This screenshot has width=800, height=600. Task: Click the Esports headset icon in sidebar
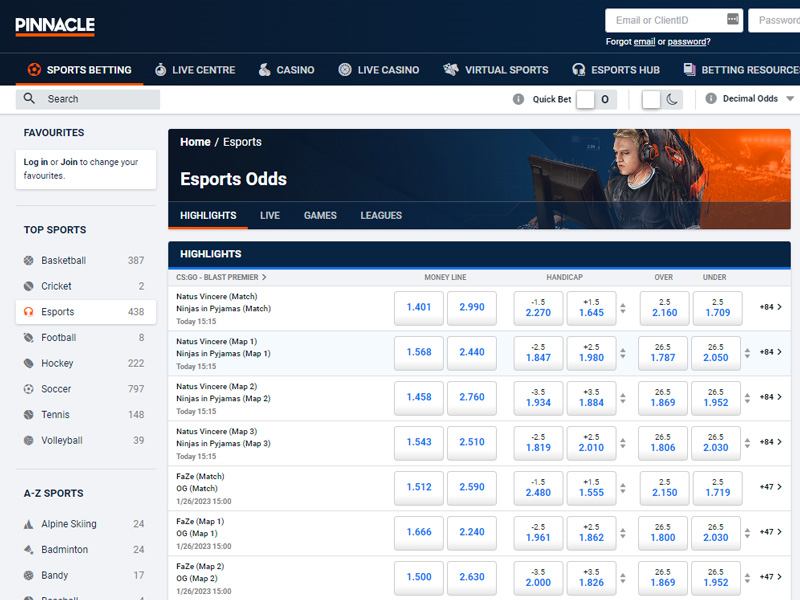coord(29,311)
